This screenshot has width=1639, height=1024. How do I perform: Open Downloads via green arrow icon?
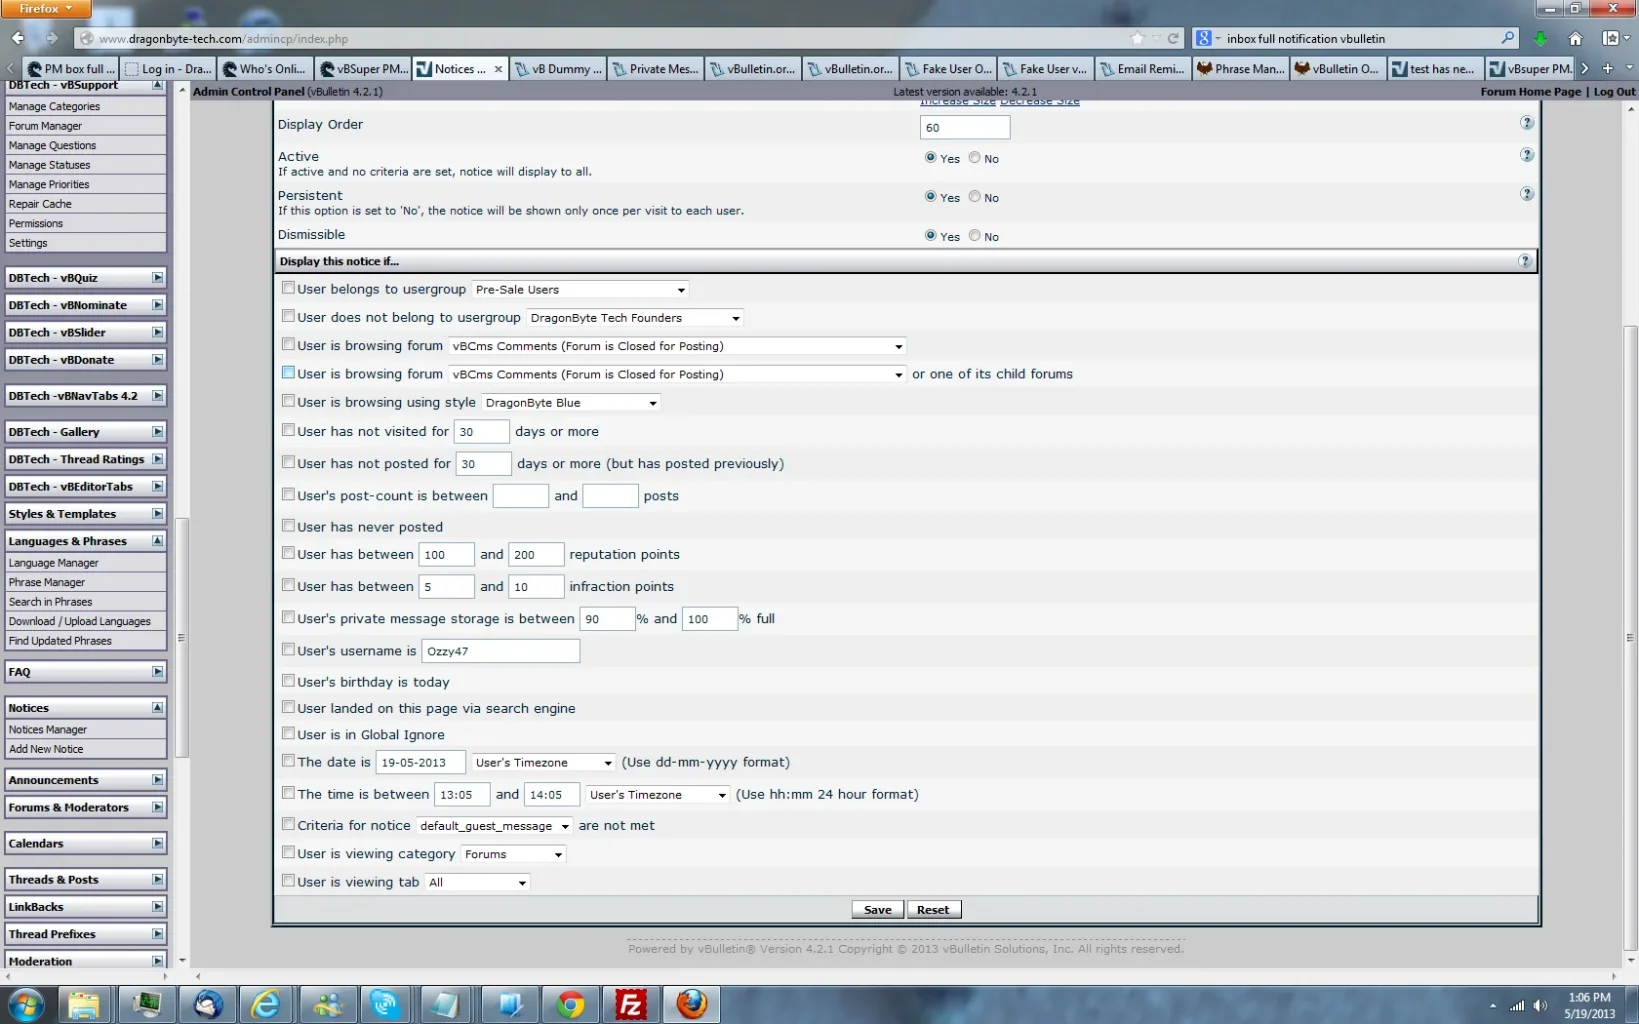coord(1540,38)
